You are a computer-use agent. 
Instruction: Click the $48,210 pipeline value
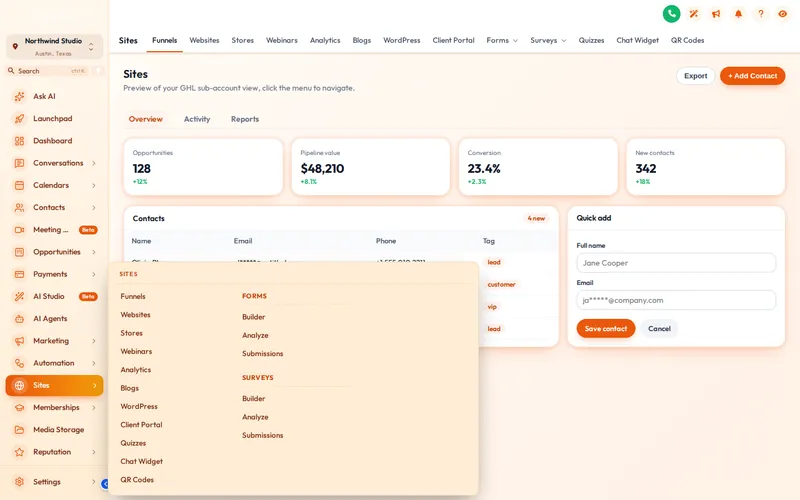click(x=322, y=168)
